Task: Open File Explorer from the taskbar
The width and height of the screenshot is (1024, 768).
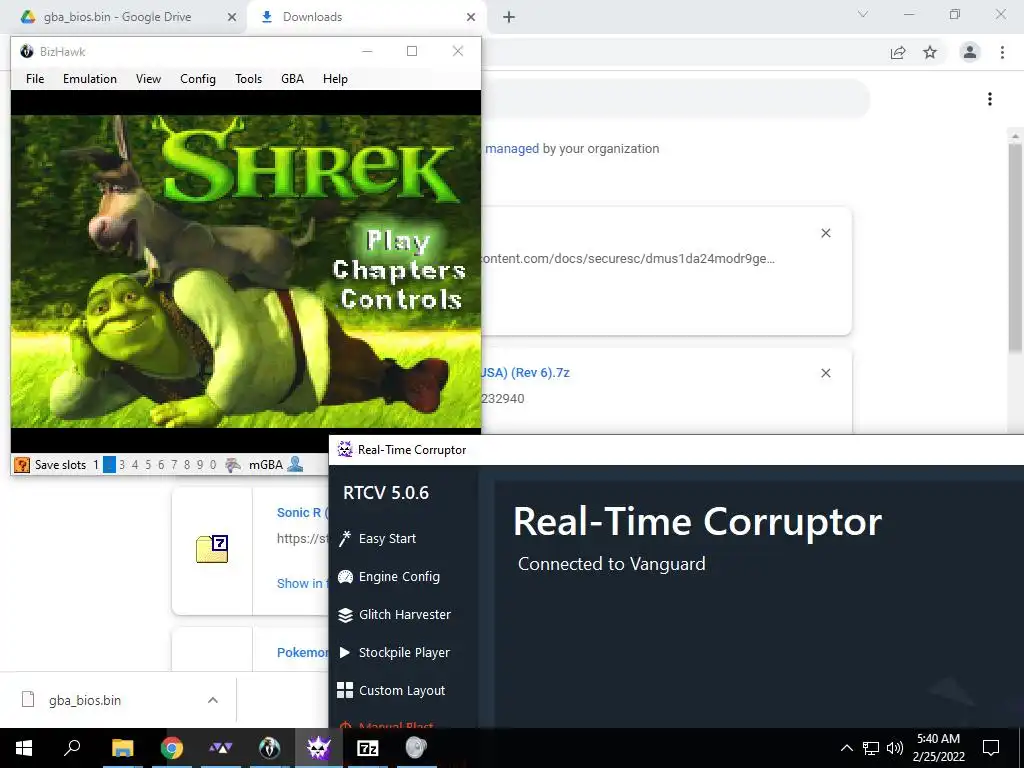Action: coord(122,748)
